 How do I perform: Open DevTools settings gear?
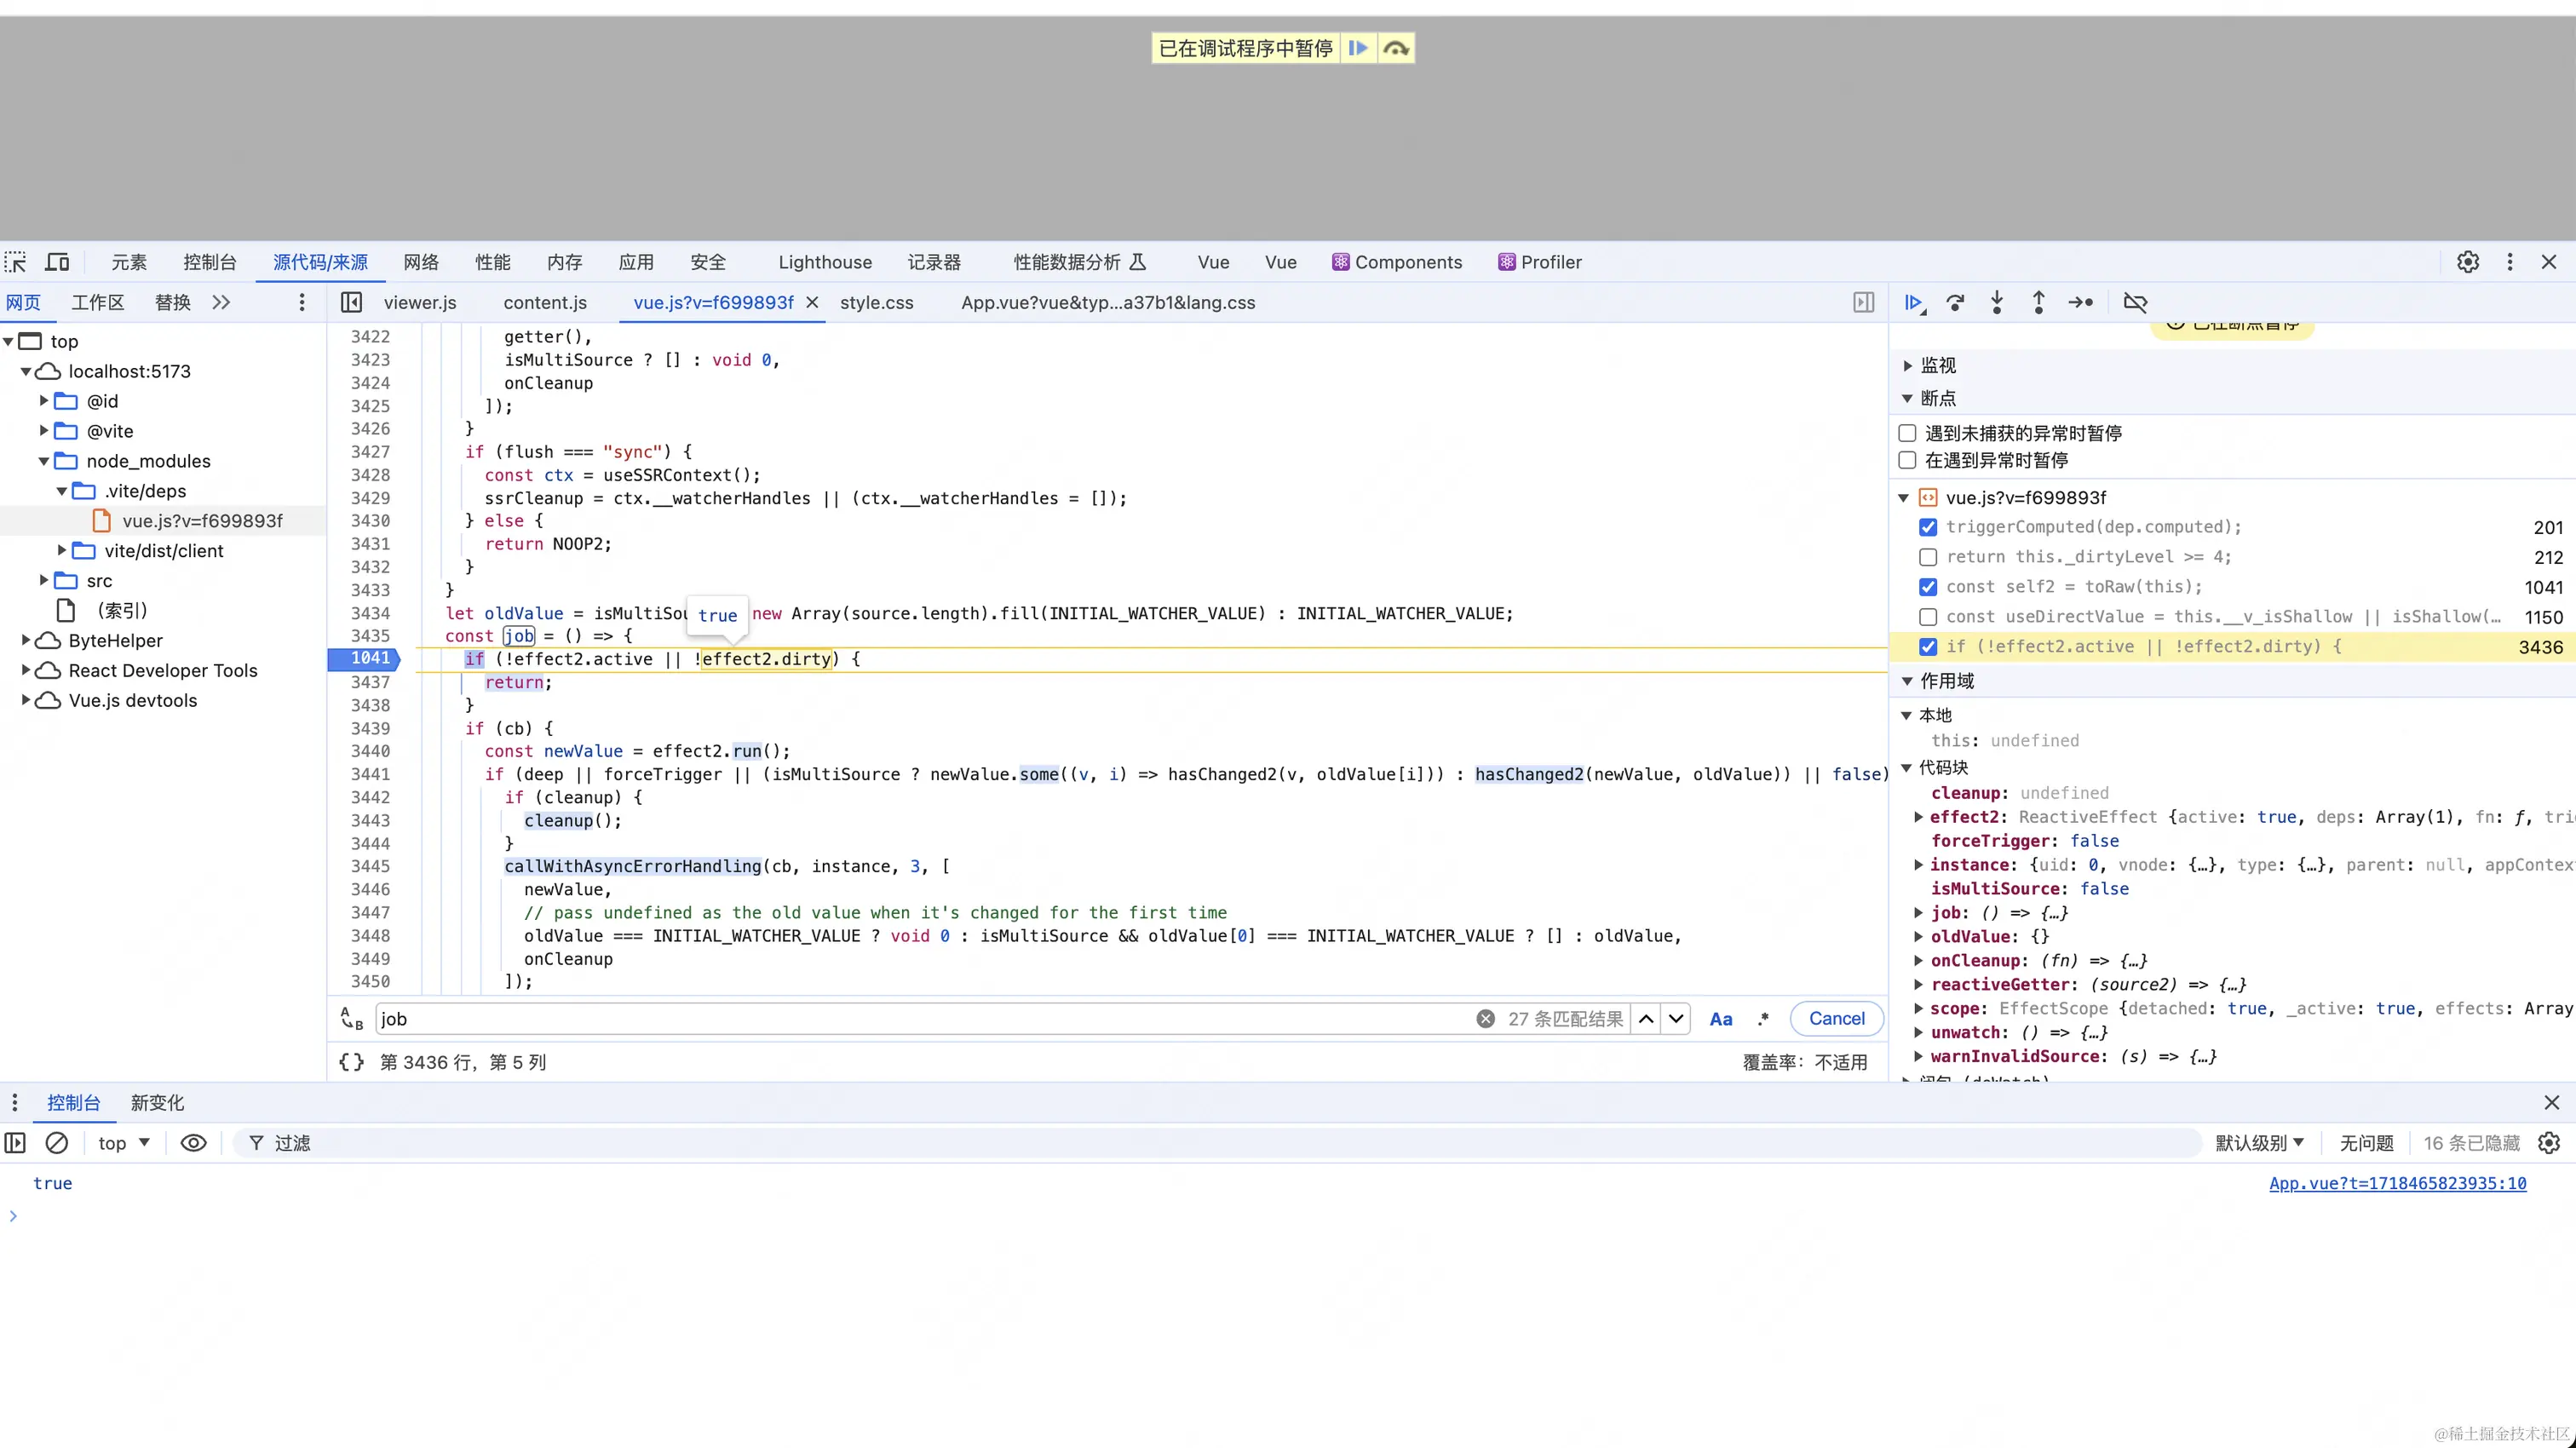click(2467, 262)
